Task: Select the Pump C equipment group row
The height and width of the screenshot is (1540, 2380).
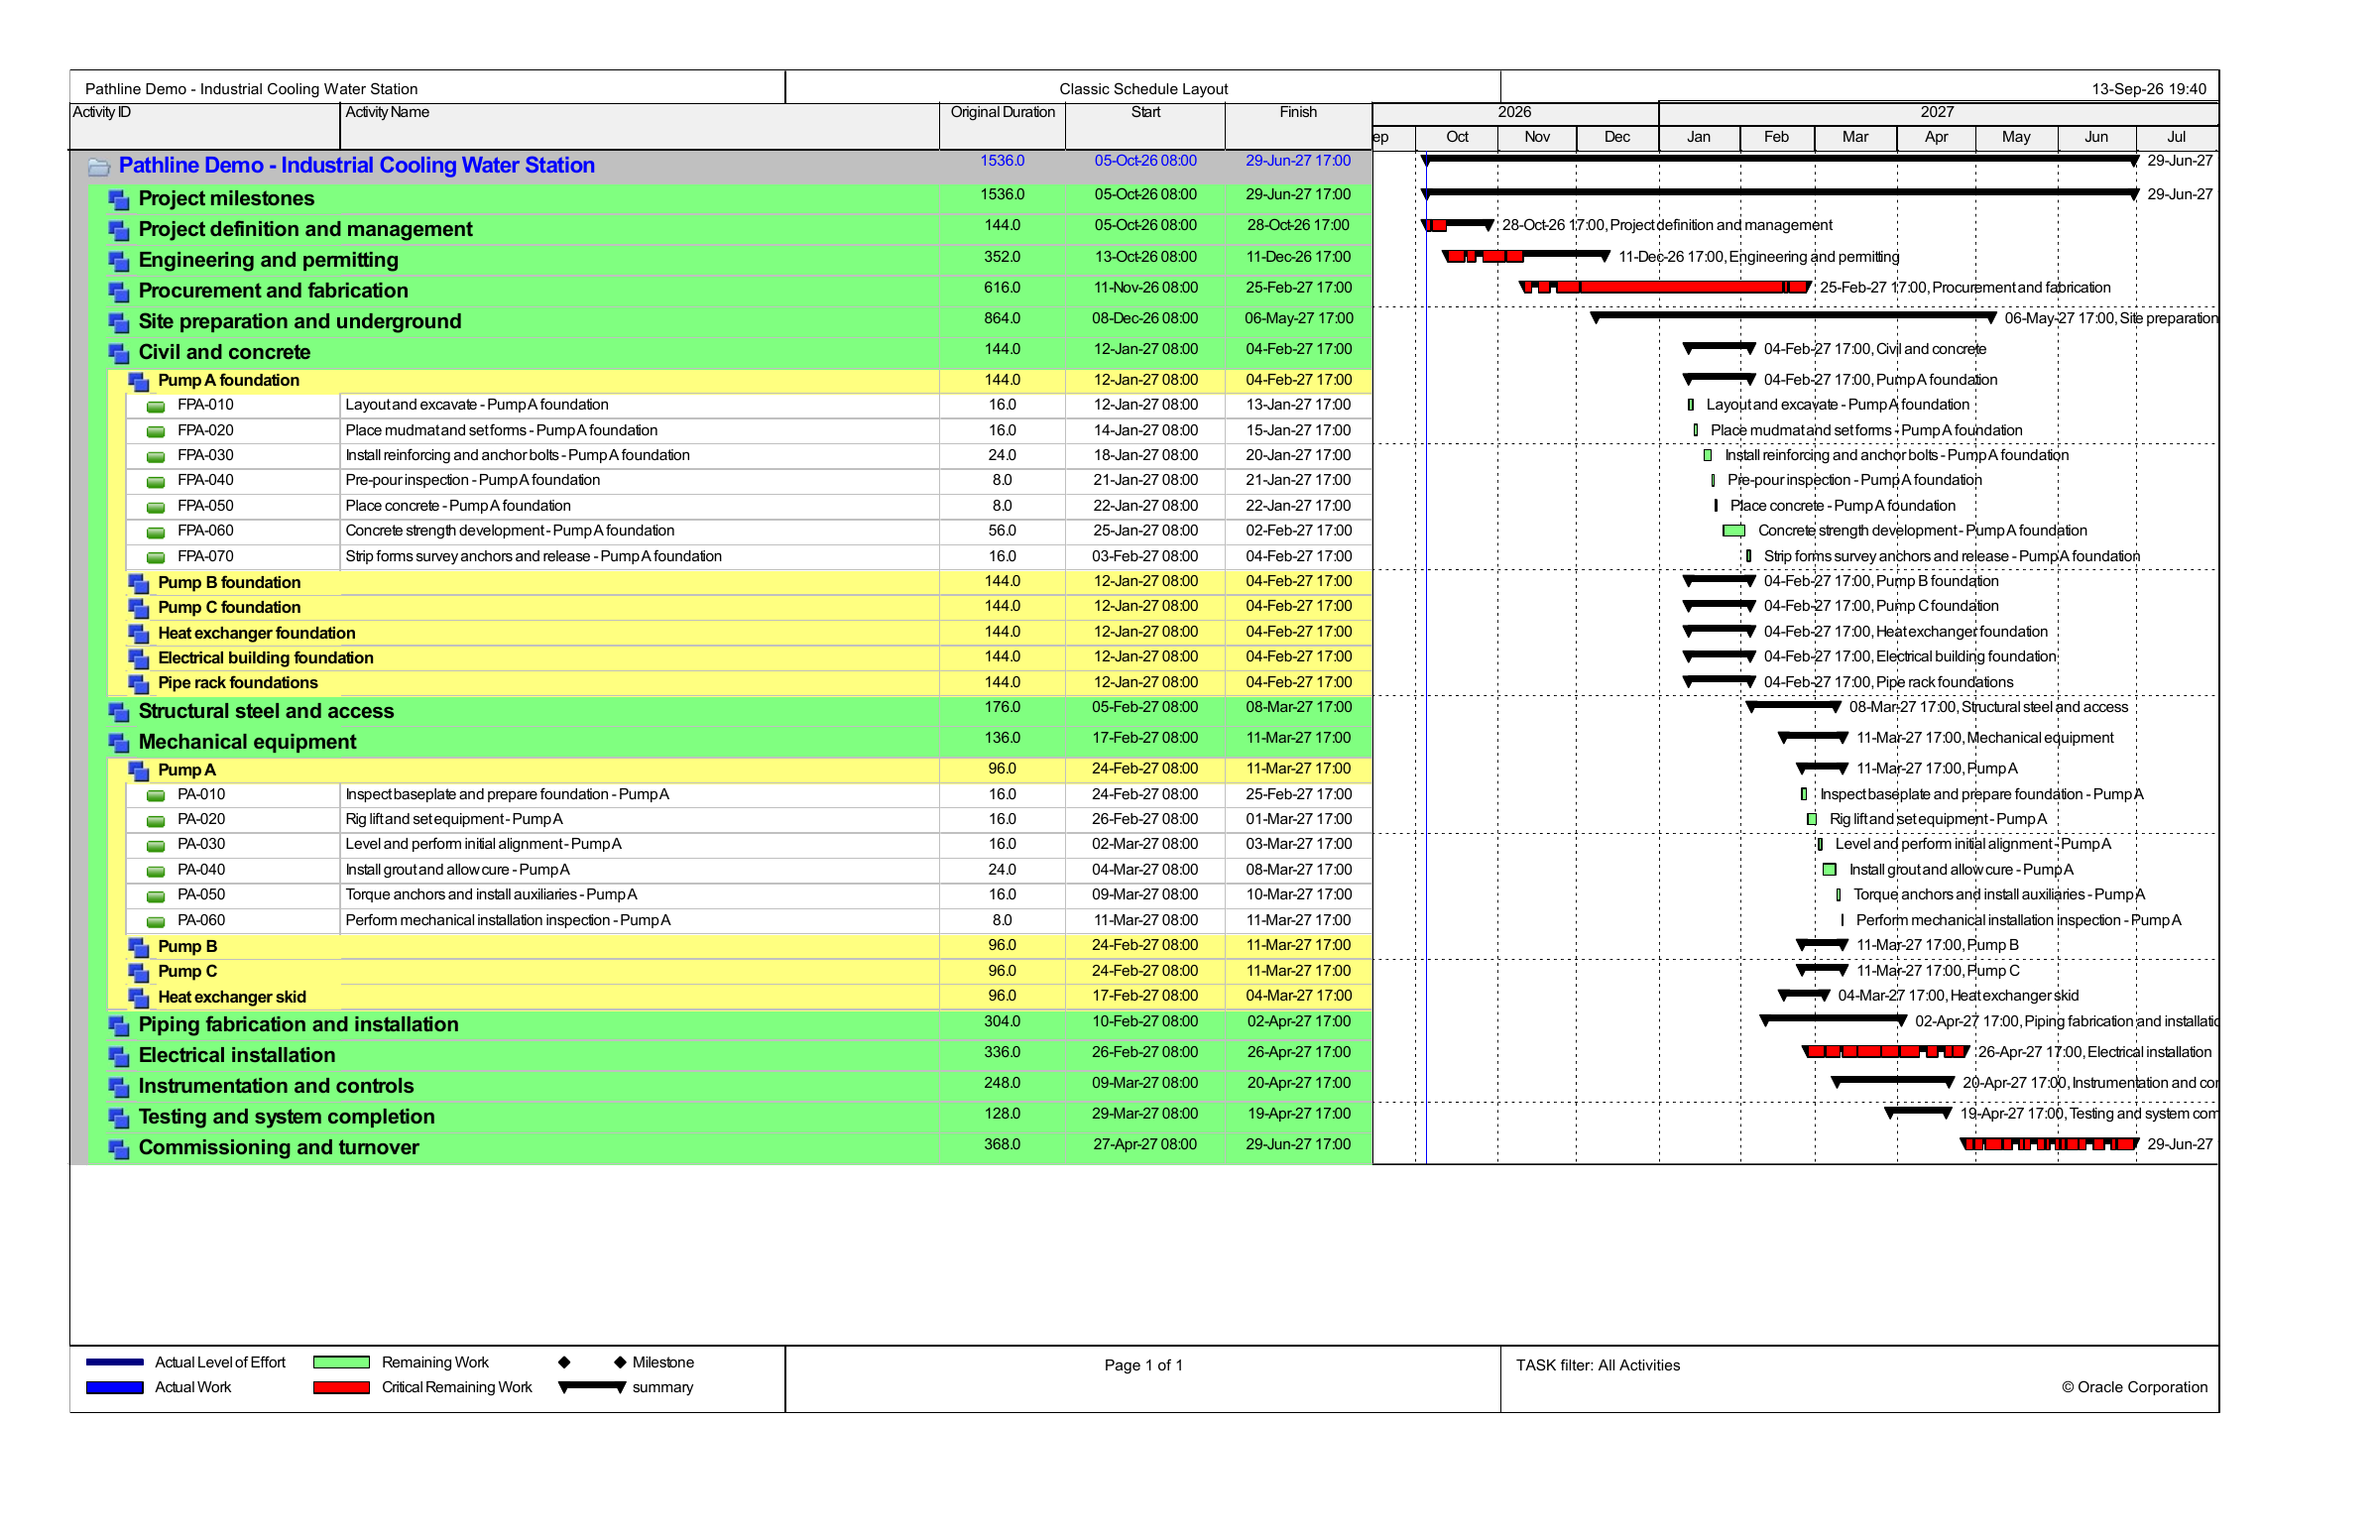Action: pyautogui.click(x=739, y=973)
